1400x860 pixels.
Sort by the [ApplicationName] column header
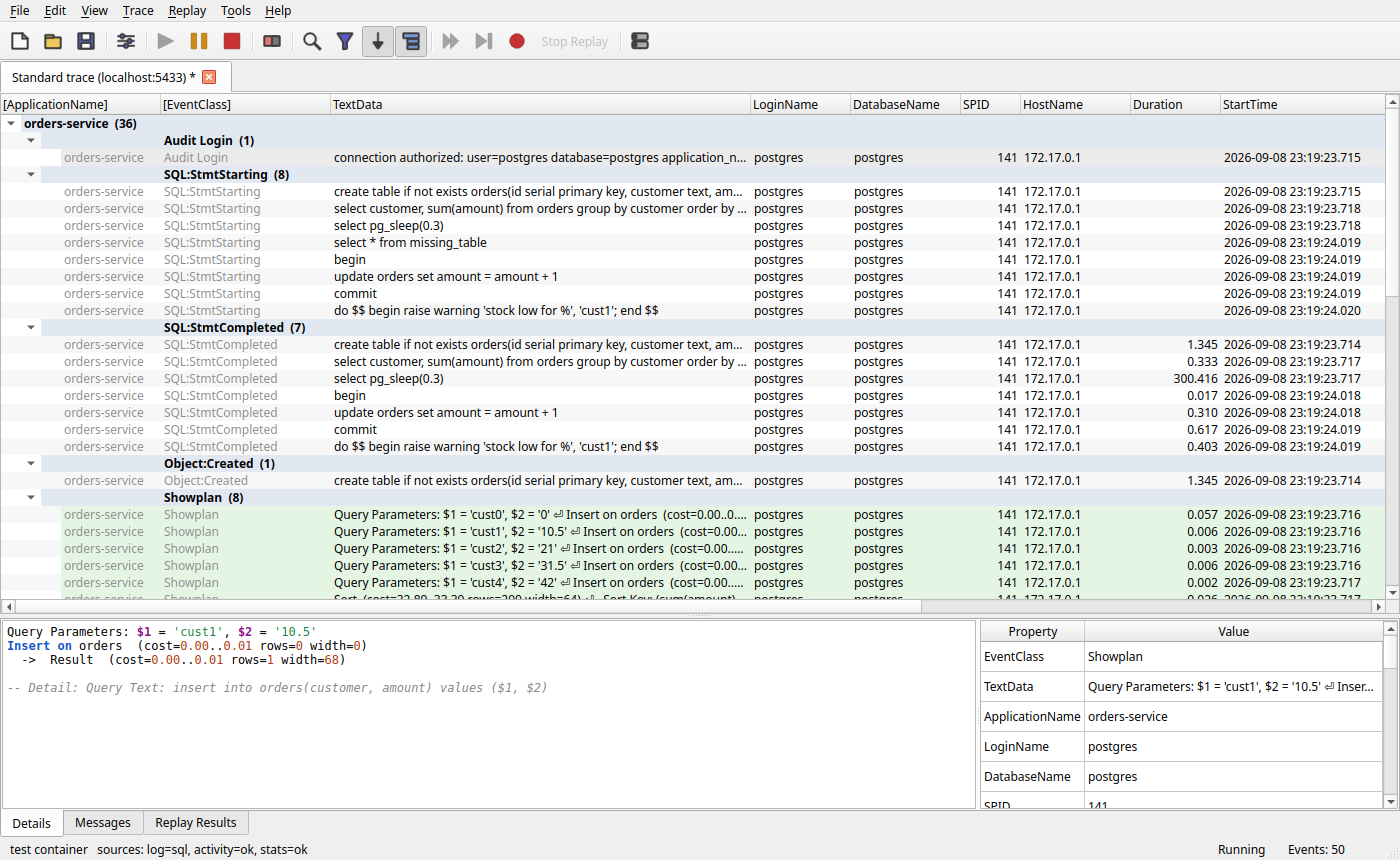(81, 104)
